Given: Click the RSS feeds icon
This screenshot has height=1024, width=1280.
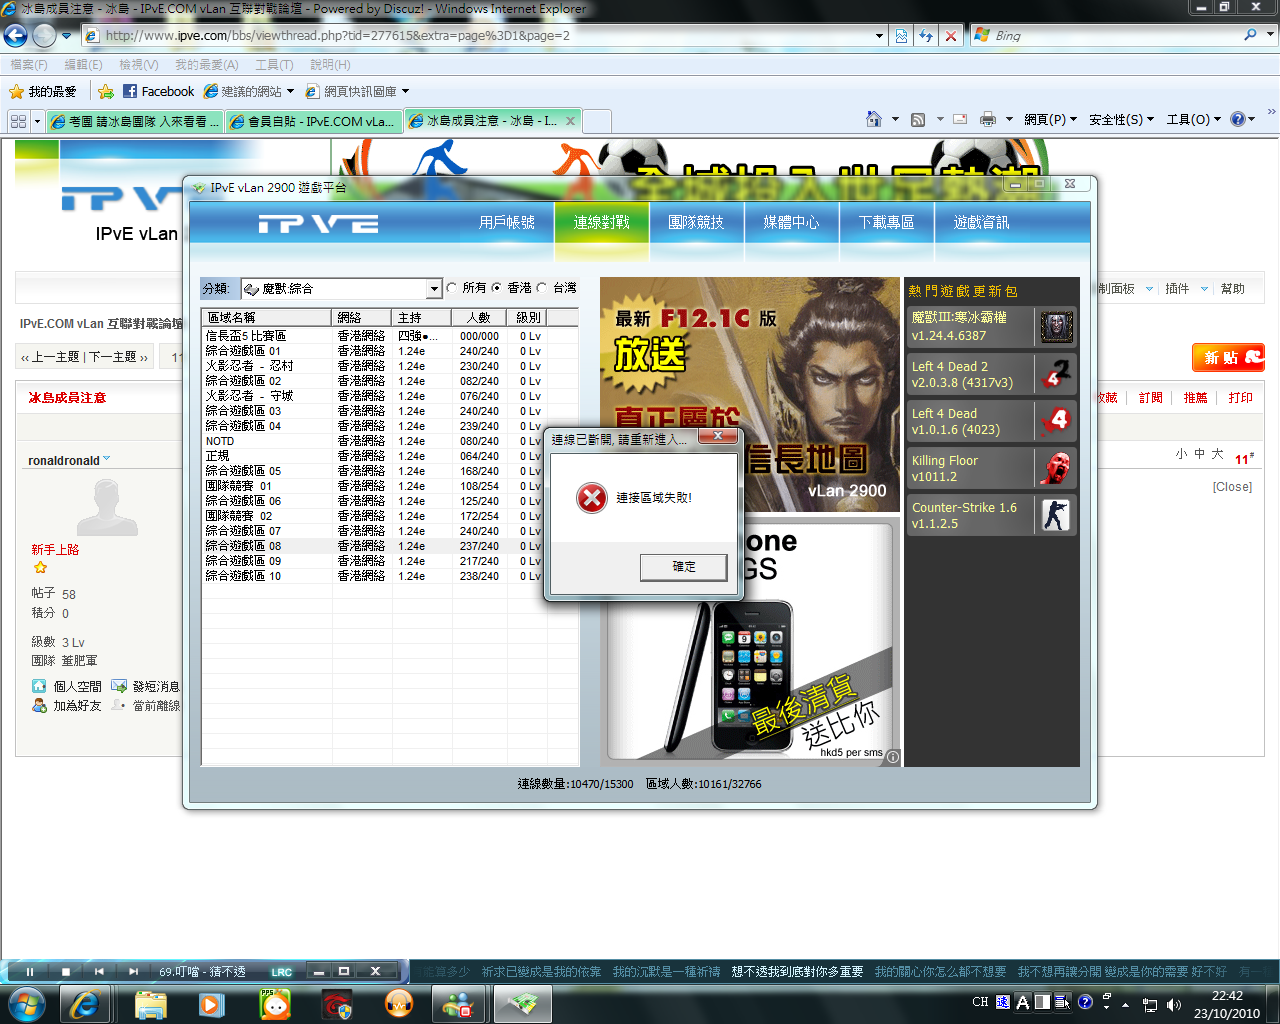Looking at the screenshot, I should tap(918, 119).
